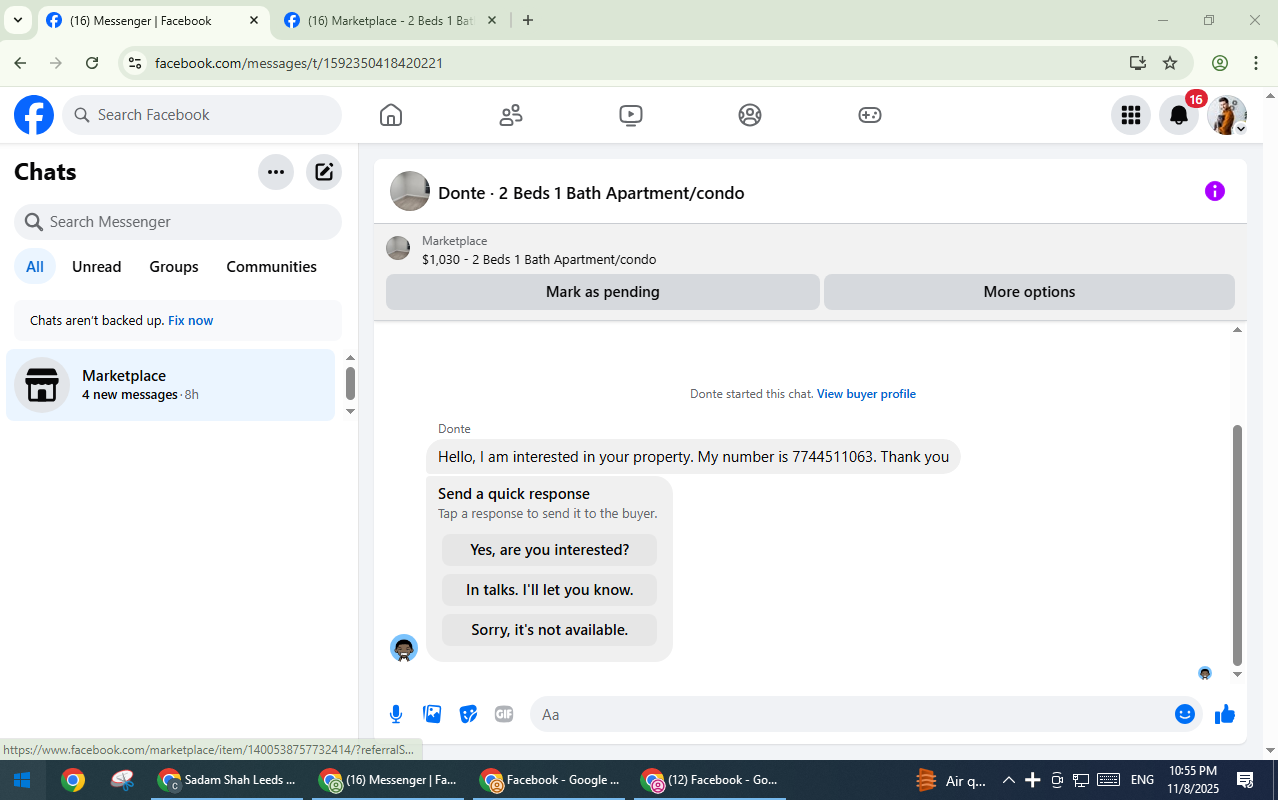
Task: Click the Search Facebook field
Action: pos(202,115)
